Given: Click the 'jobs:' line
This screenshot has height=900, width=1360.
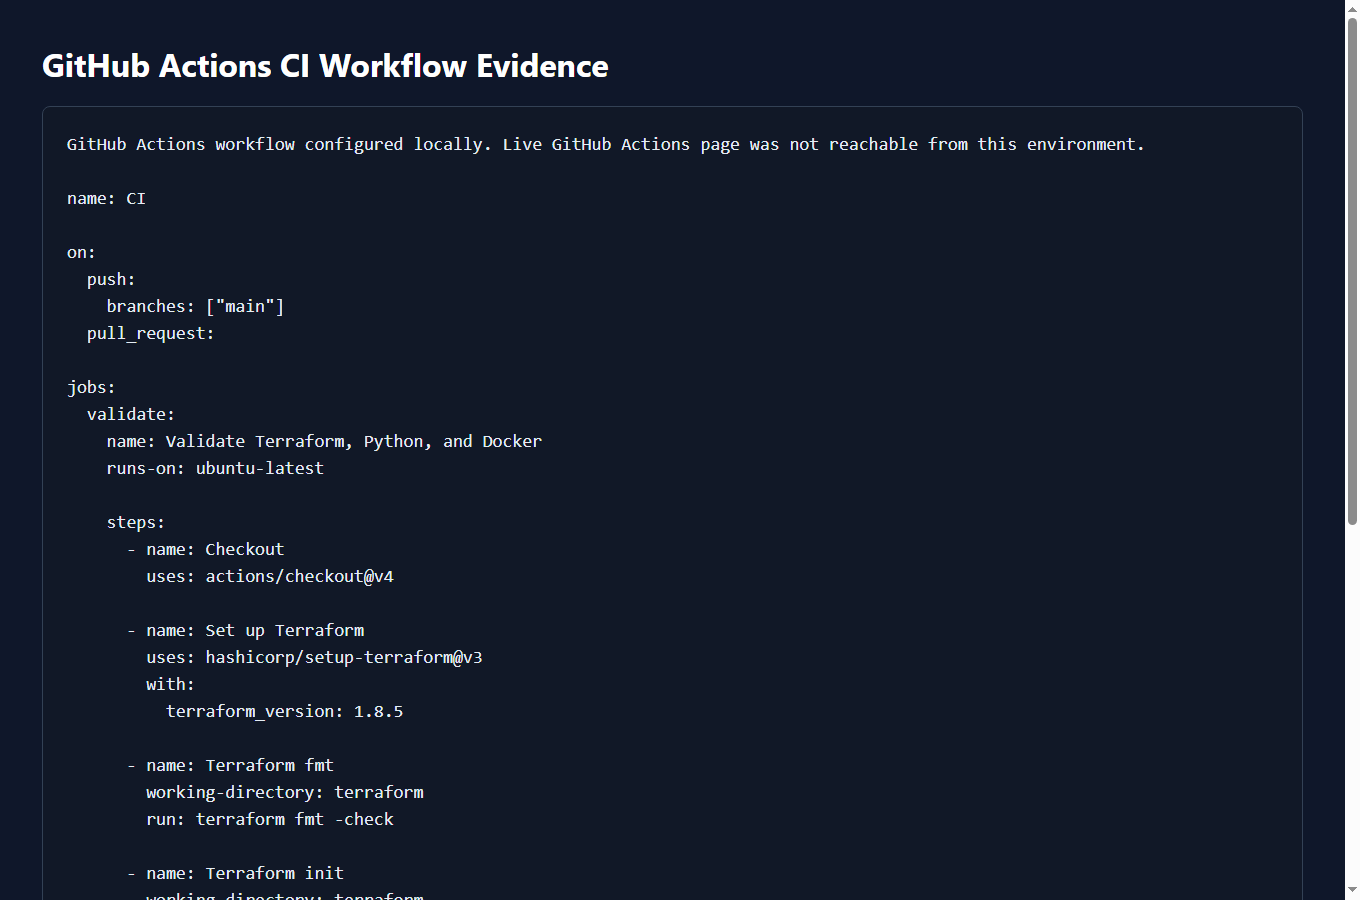Looking at the screenshot, I should (91, 388).
